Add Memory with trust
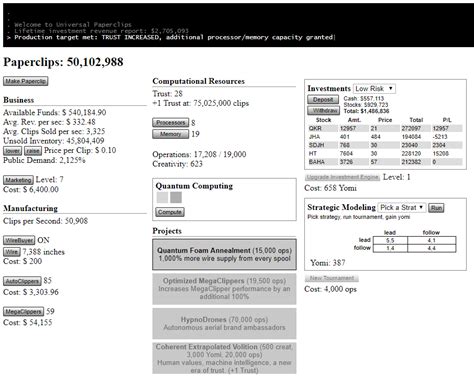 pyautogui.click(x=171, y=134)
